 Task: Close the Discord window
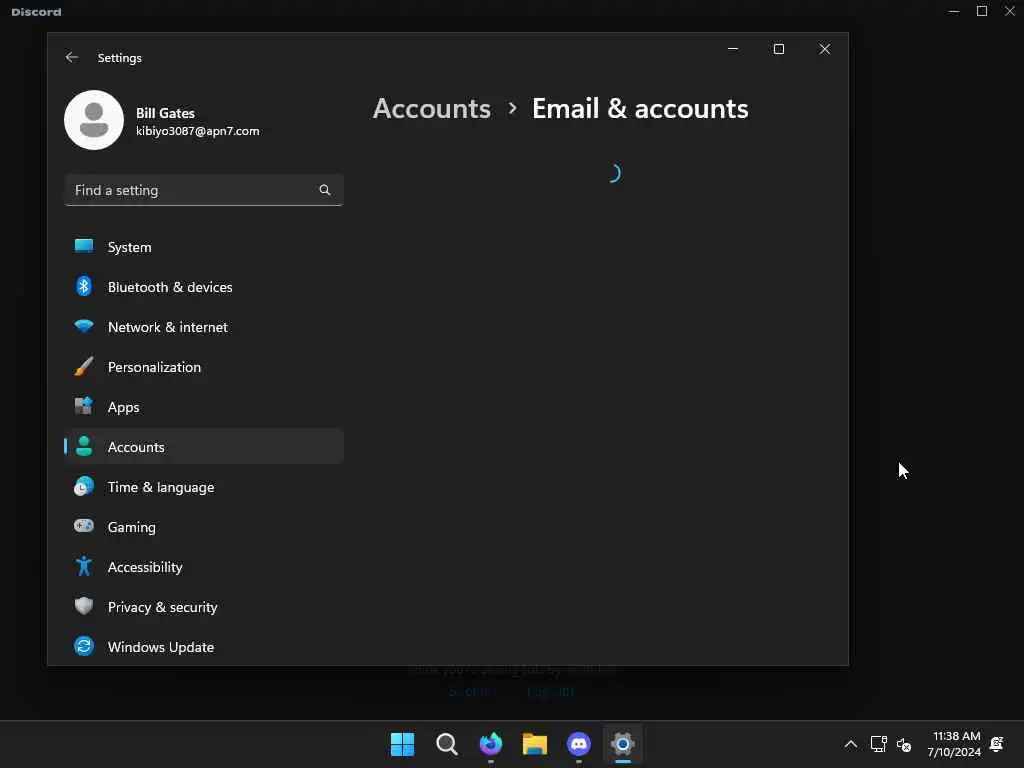tap(1010, 11)
